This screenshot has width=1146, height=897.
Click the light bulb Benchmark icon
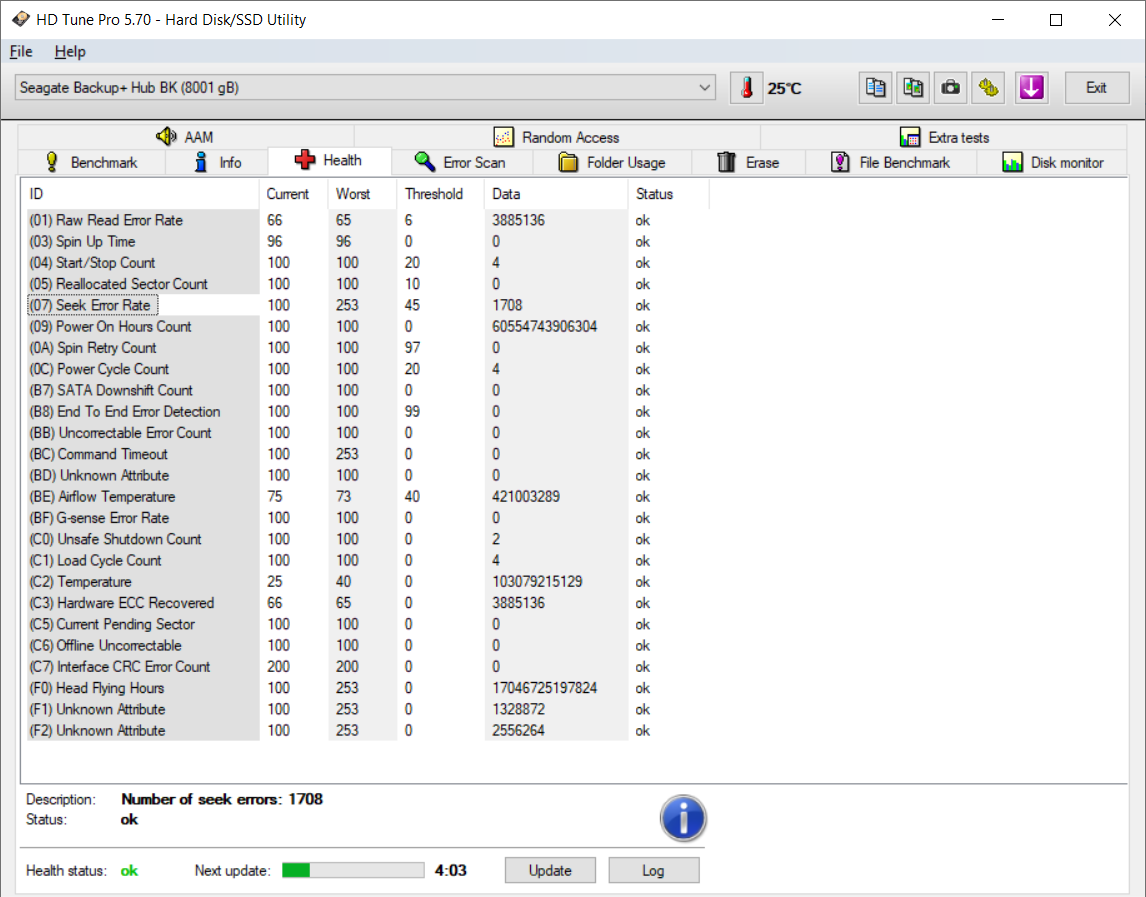point(52,162)
